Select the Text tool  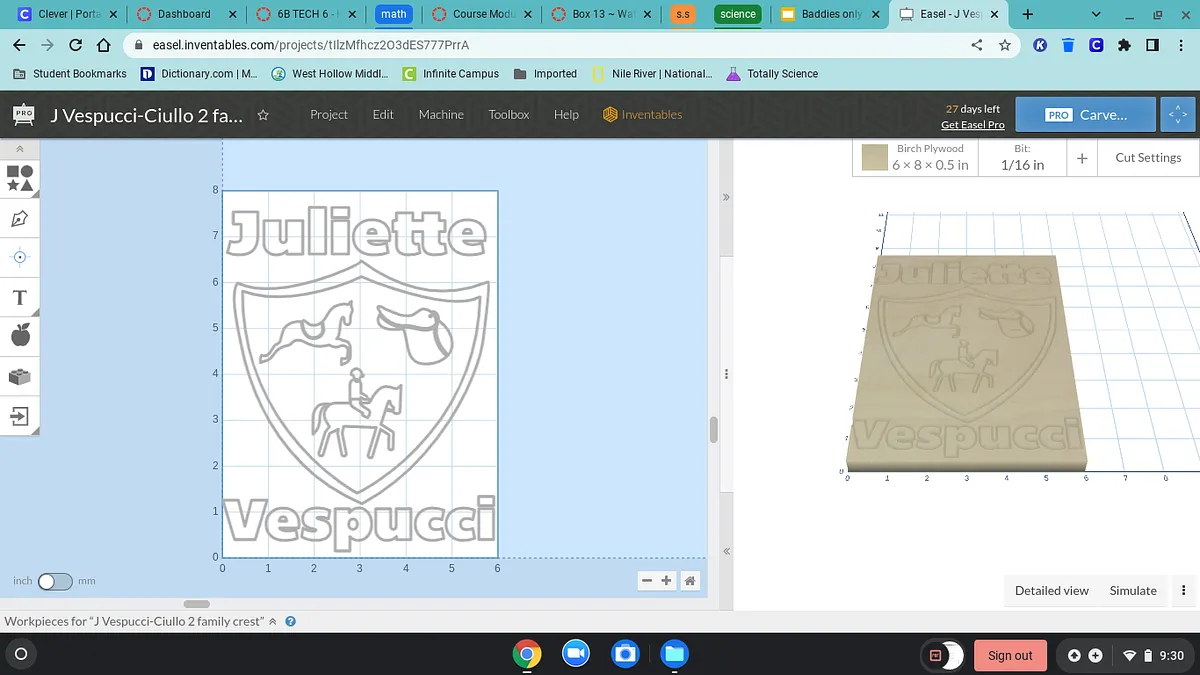(20, 297)
